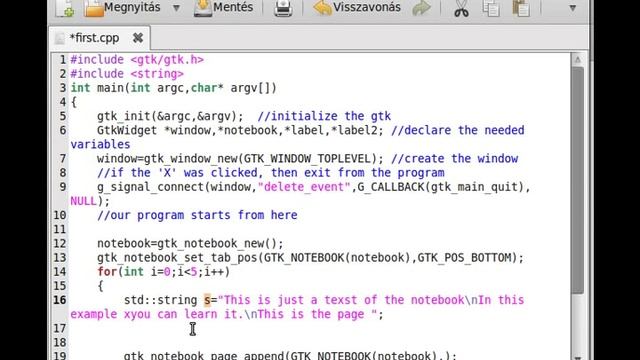Copy selection with the copy icon
The height and width of the screenshot is (360, 640).
pyautogui.click(x=491, y=8)
